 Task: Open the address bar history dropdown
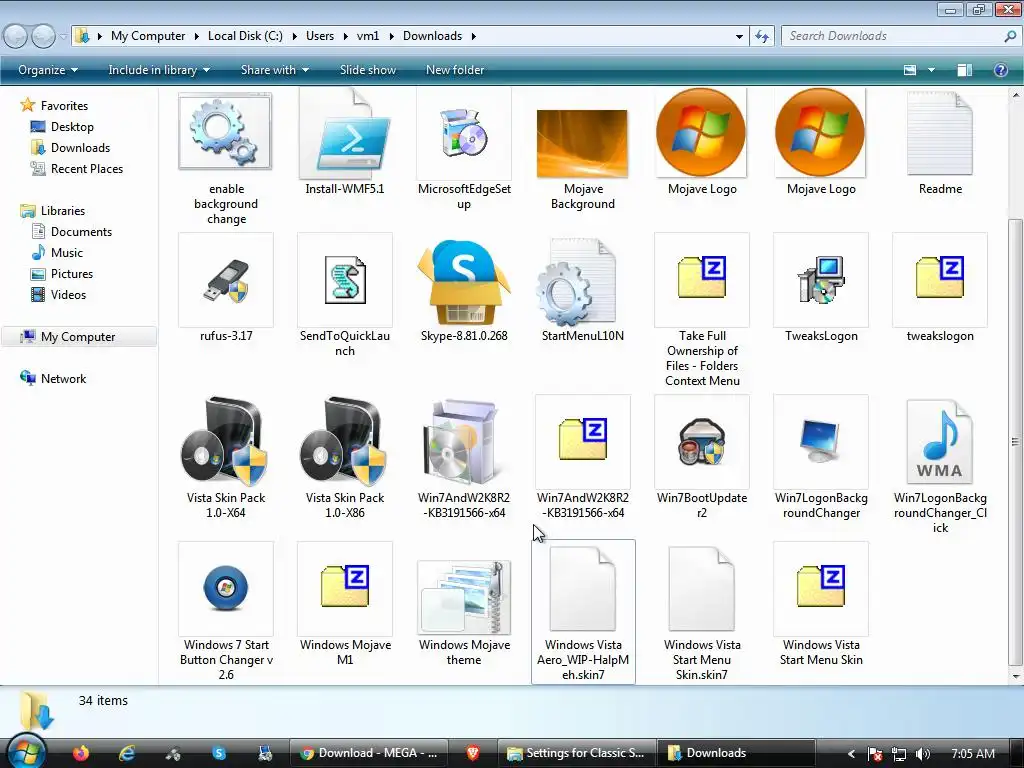tap(739, 36)
